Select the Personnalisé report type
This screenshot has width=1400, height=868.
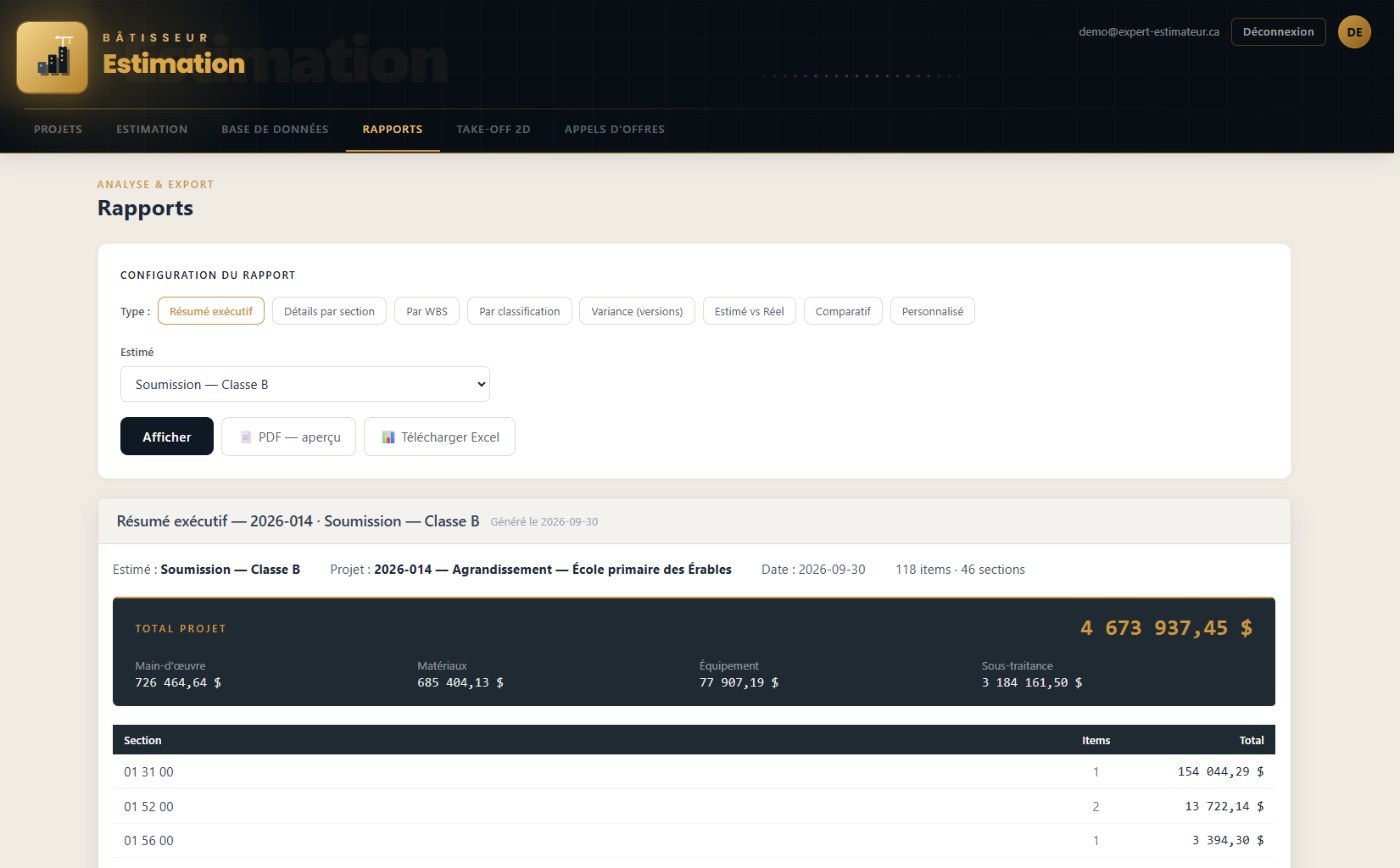tap(932, 311)
